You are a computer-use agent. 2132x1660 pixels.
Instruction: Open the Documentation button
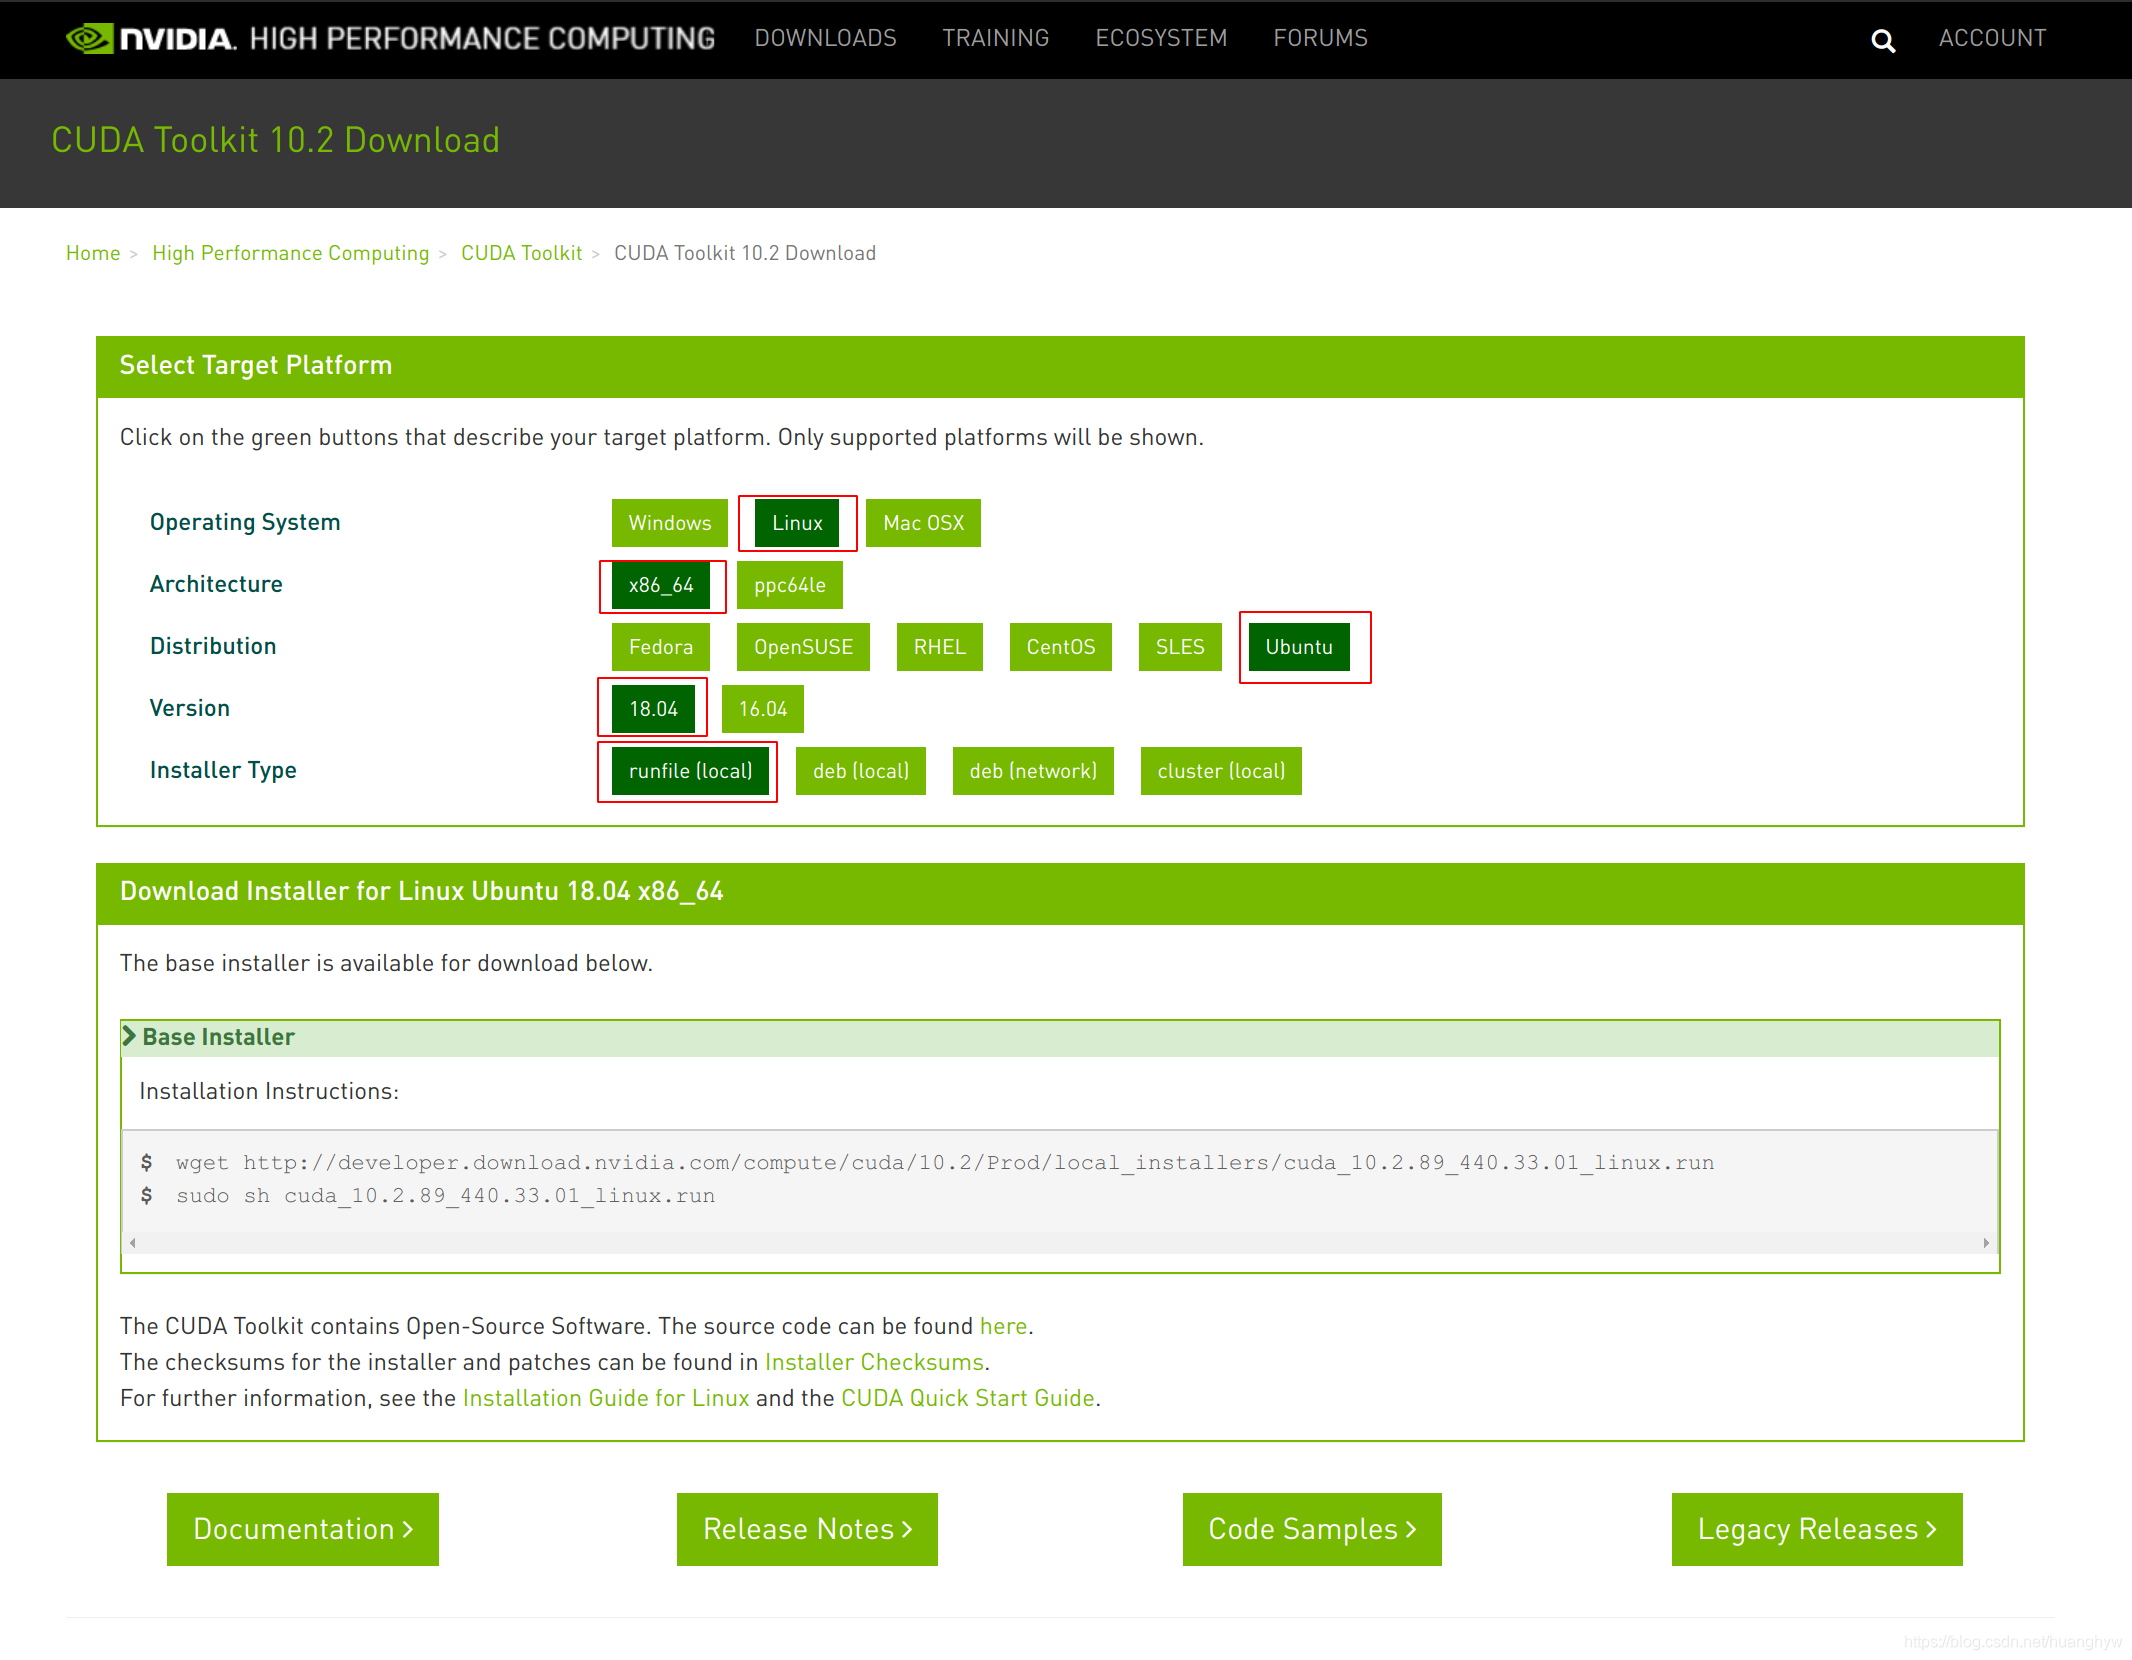pos(302,1529)
